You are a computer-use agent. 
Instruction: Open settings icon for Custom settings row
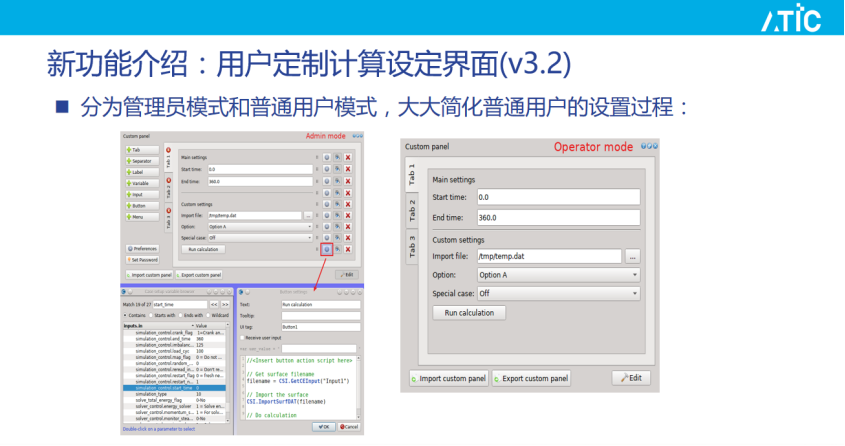[327, 204]
